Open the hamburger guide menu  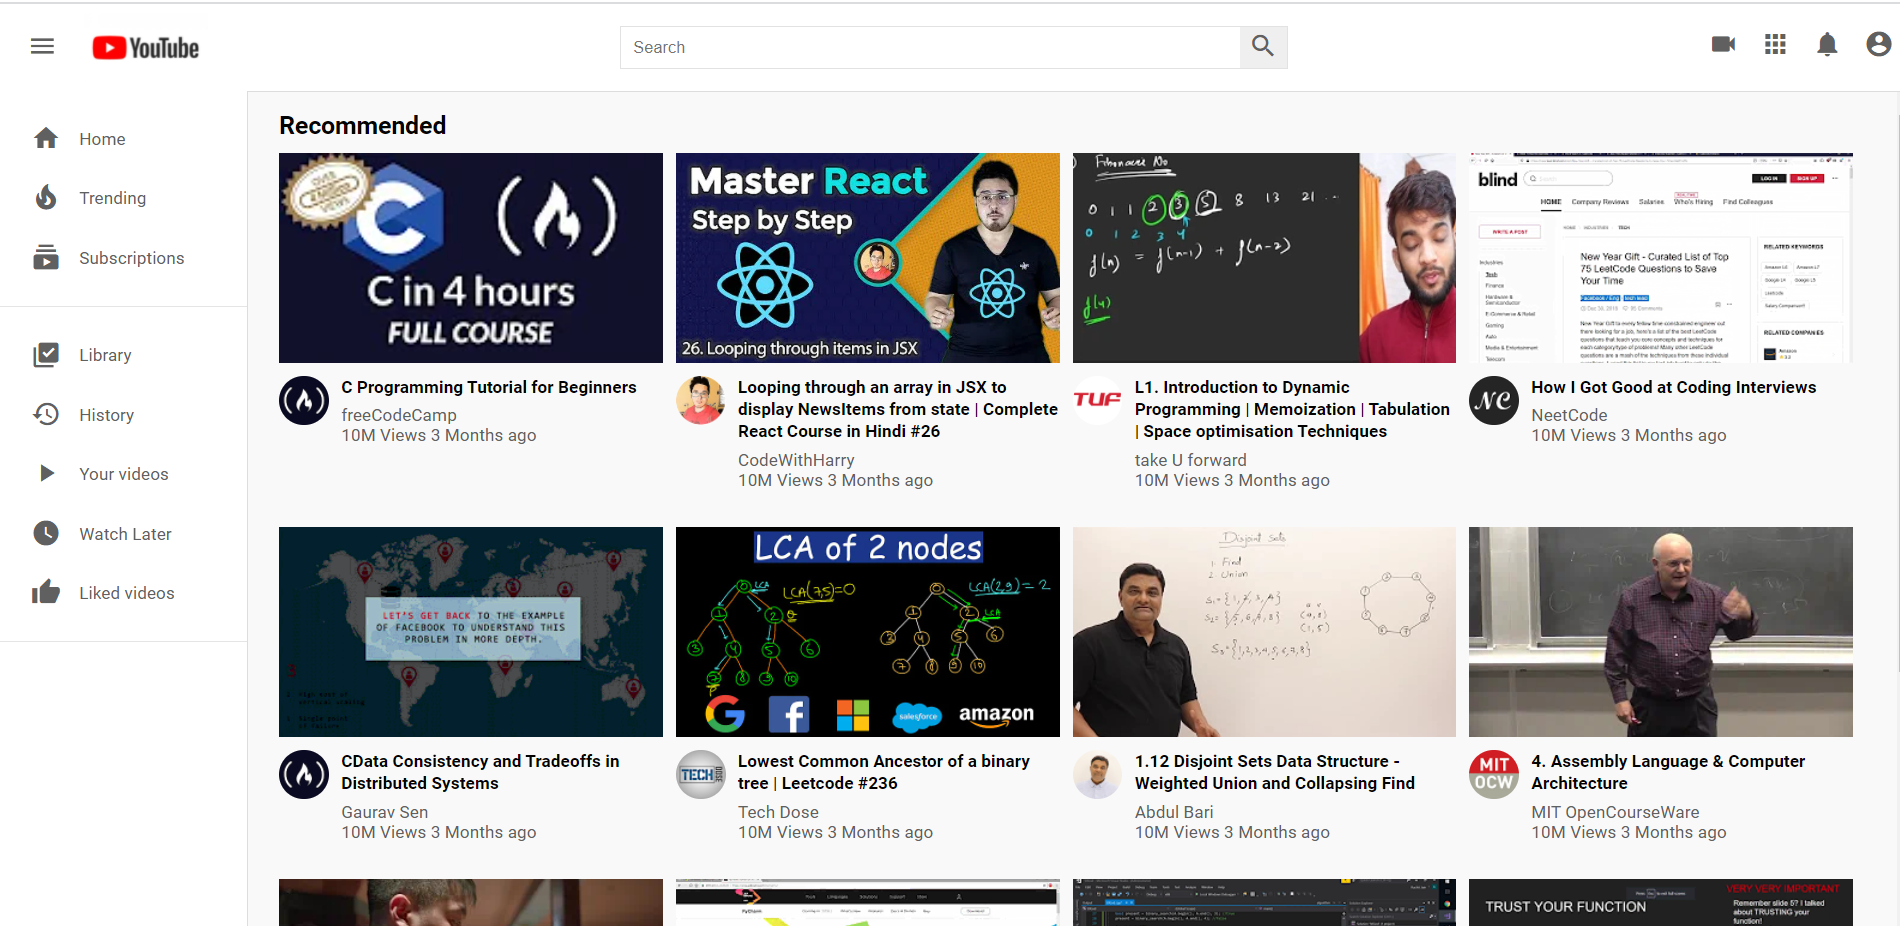click(42, 46)
